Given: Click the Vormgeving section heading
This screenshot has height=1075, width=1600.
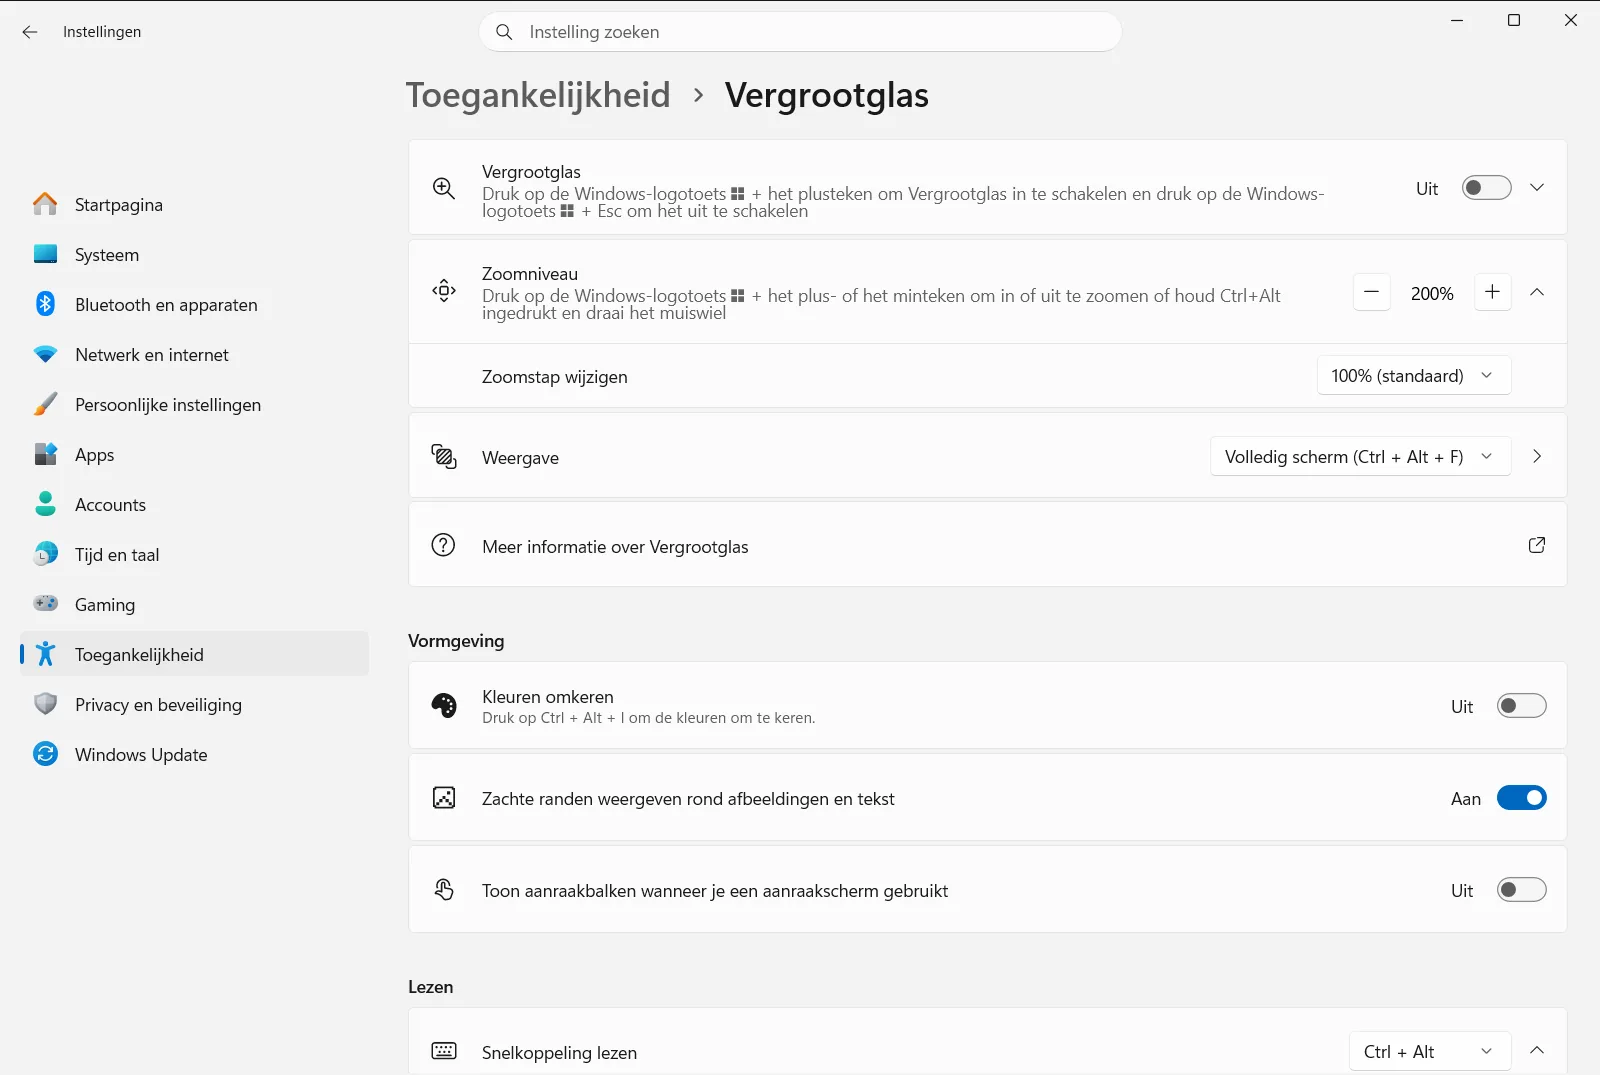Looking at the screenshot, I should (456, 641).
